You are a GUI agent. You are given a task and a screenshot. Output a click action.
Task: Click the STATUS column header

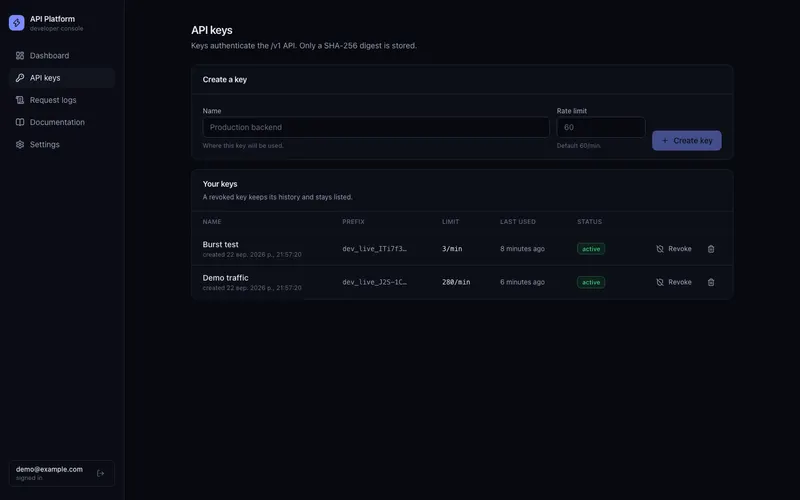point(589,222)
